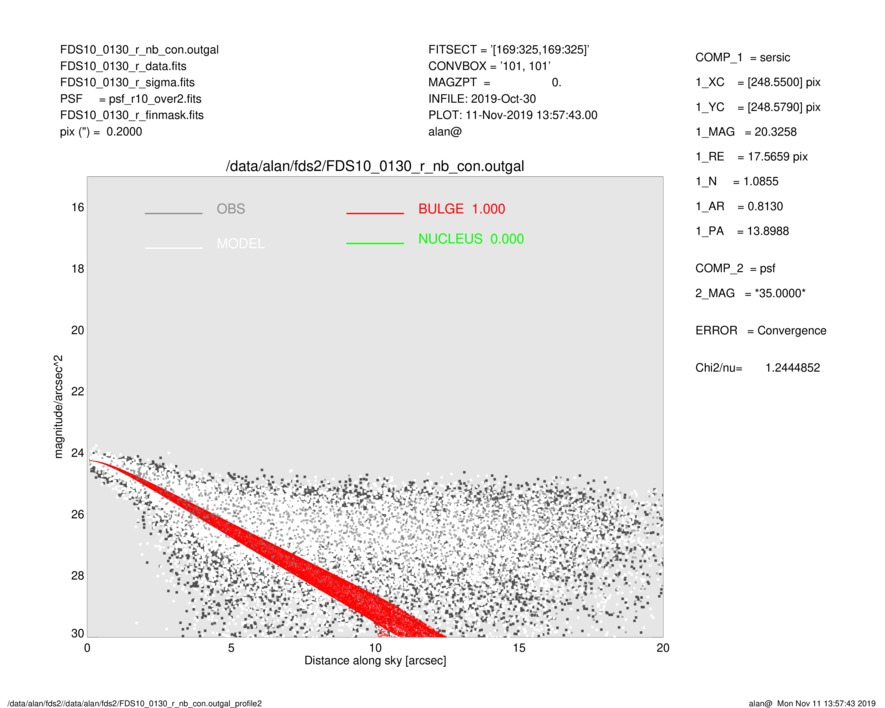The image size is (885, 708).
Task: Click the red BULGE legend line sample
Action: tap(375, 213)
